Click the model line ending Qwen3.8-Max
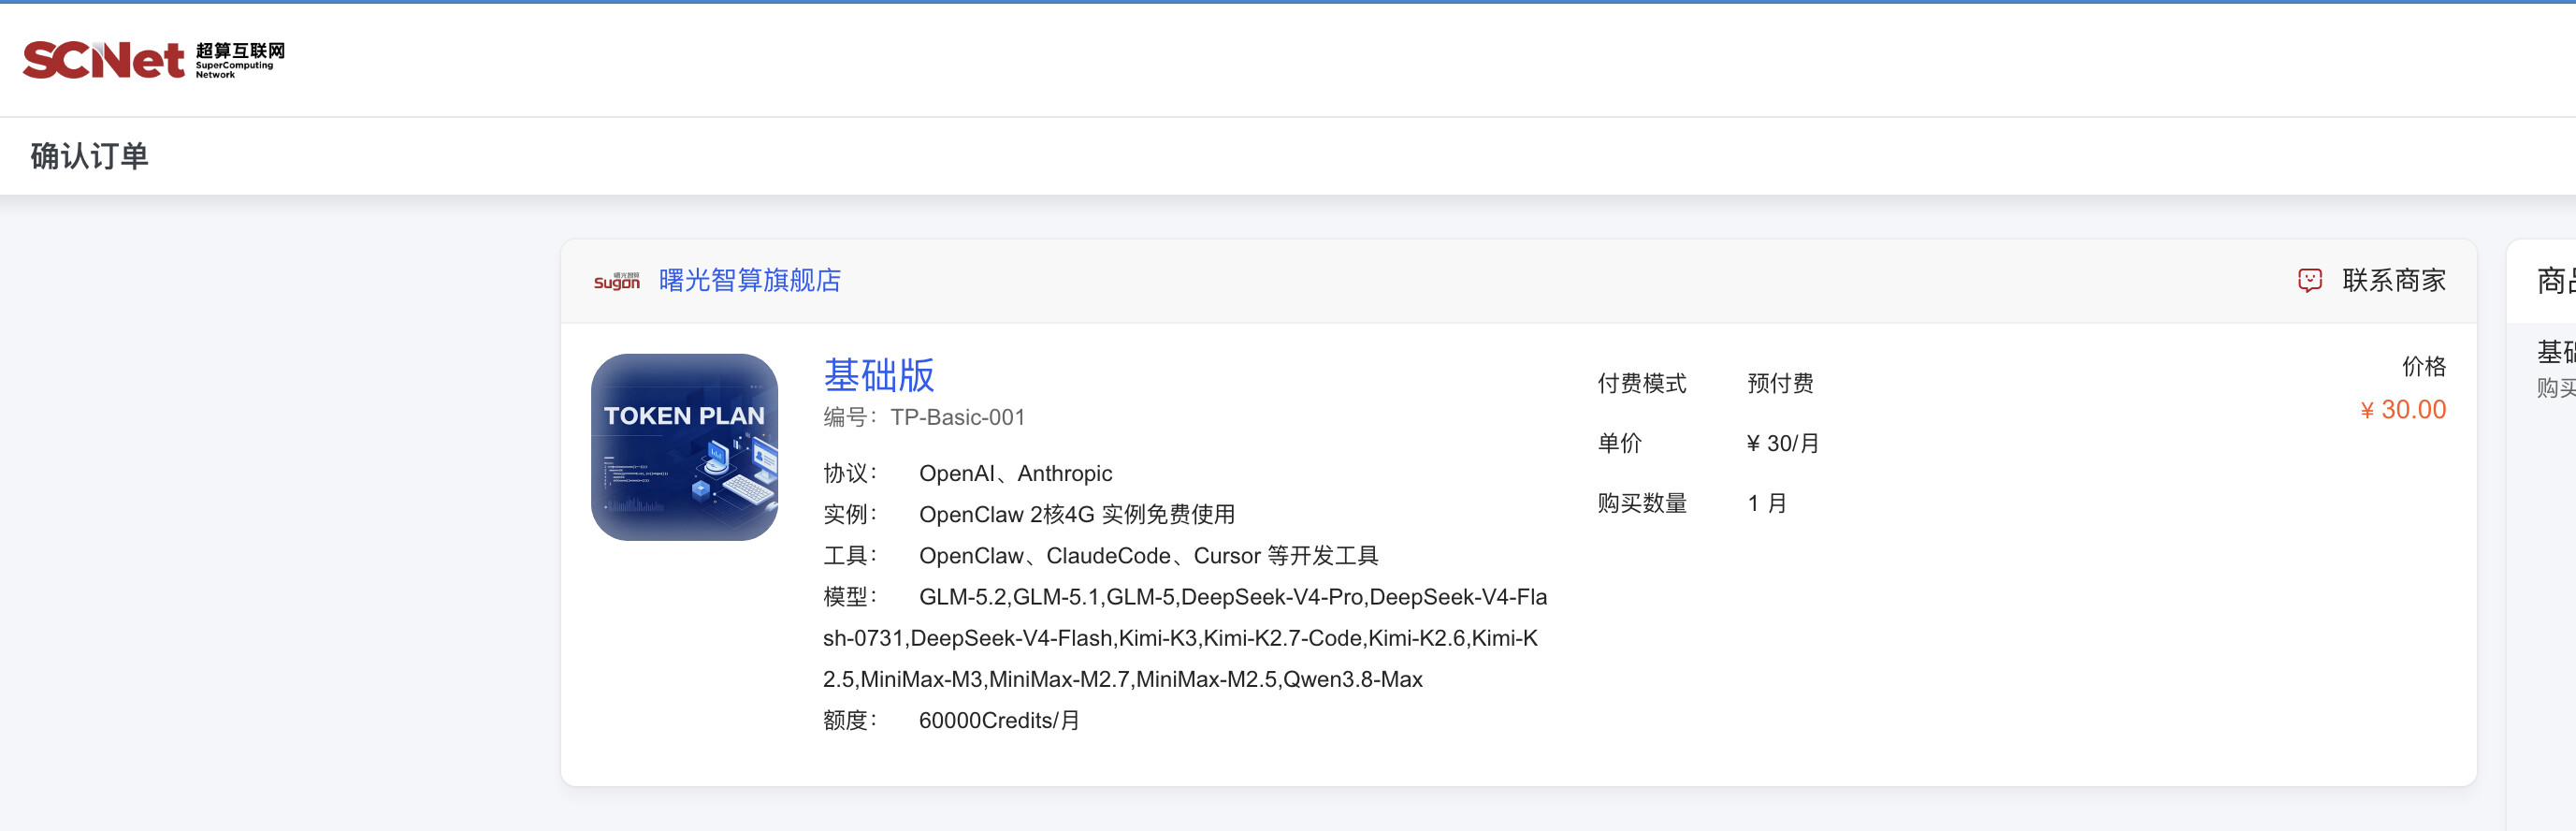This screenshot has height=831, width=2576. tap(1122, 679)
